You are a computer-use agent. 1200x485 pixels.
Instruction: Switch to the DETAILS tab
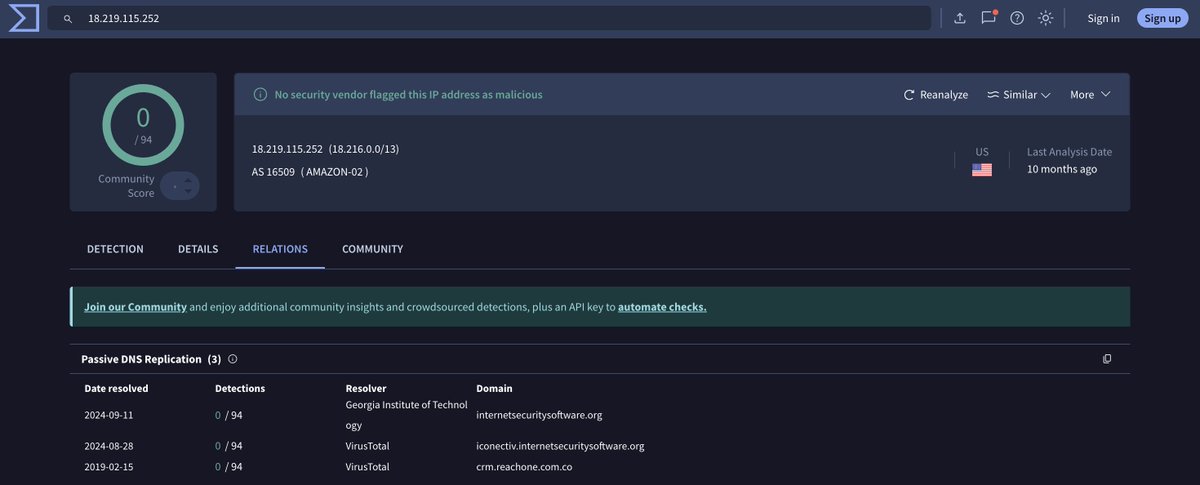click(x=198, y=249)
